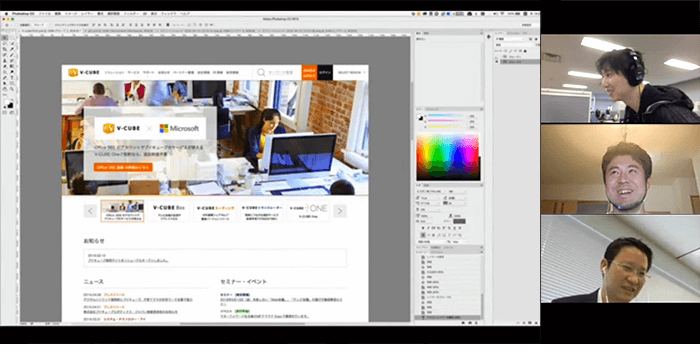Viewport: 700px width, 363px height.
Task: Select the Dodge tool
Action: [x=12, y=71]
